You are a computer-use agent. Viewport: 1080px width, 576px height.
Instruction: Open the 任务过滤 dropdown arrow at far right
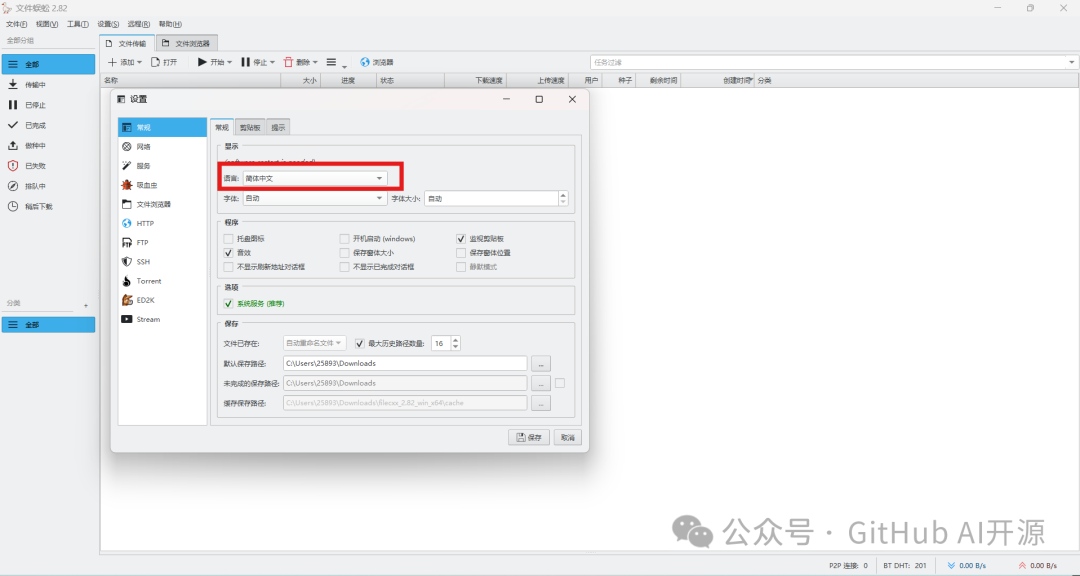[1072, 63]
